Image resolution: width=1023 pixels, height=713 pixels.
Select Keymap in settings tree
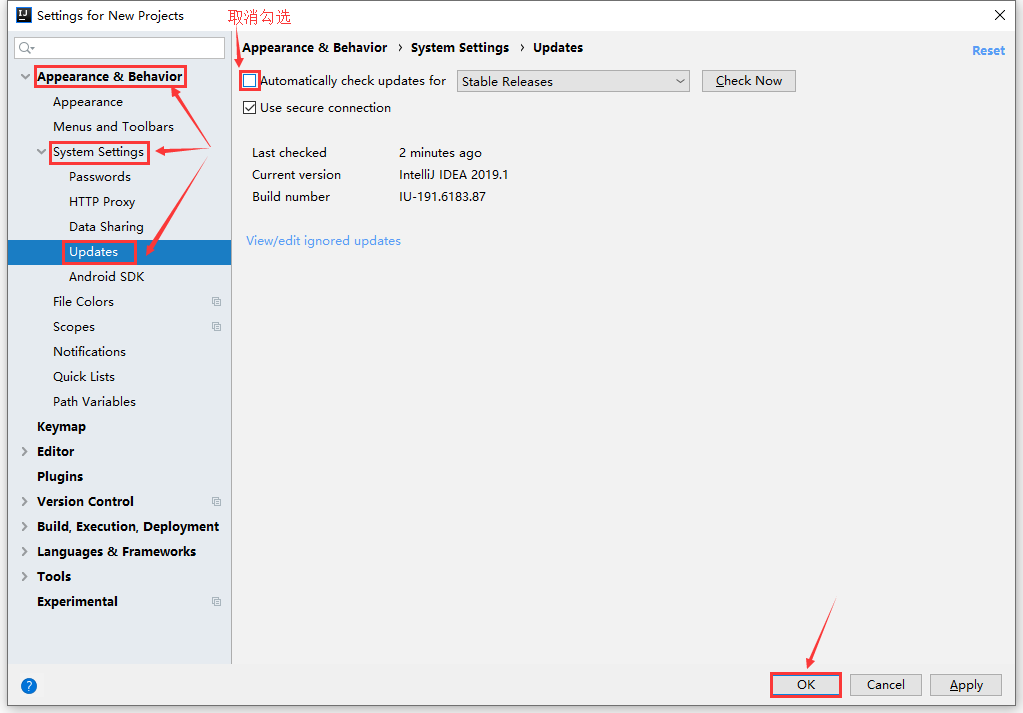[61, 427]
